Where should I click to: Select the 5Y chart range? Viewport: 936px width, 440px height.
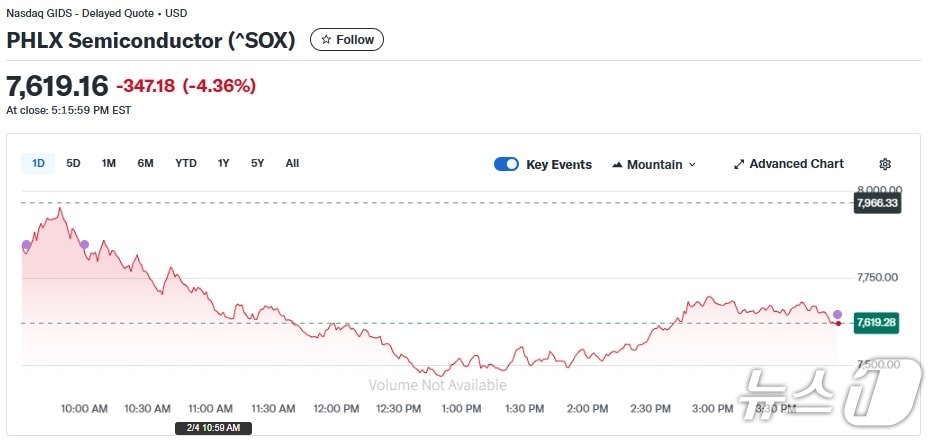(257, 163)
